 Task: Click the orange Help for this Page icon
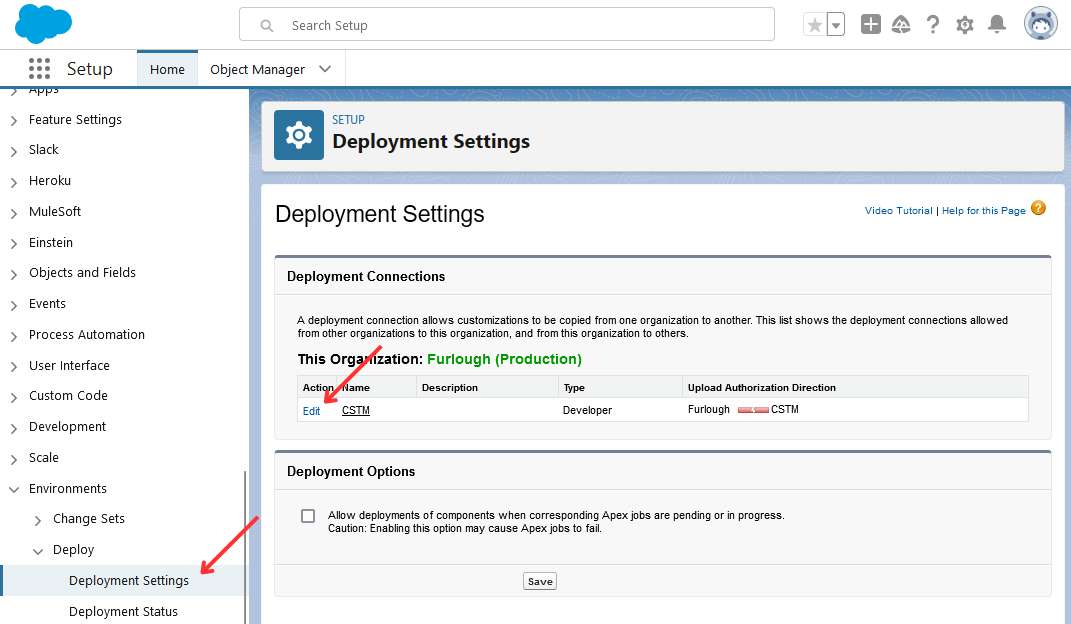(1038, 208)
